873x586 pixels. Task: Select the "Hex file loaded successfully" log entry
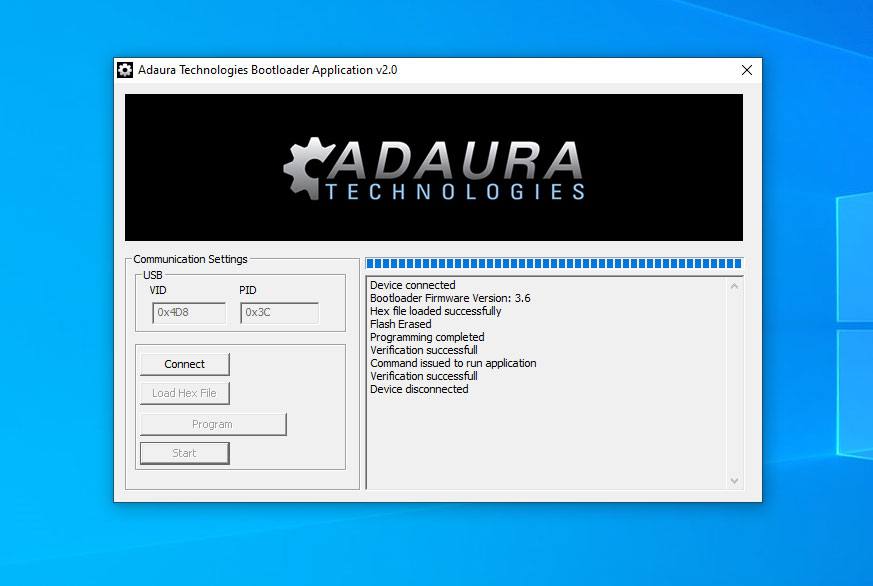tap(435, 311)
